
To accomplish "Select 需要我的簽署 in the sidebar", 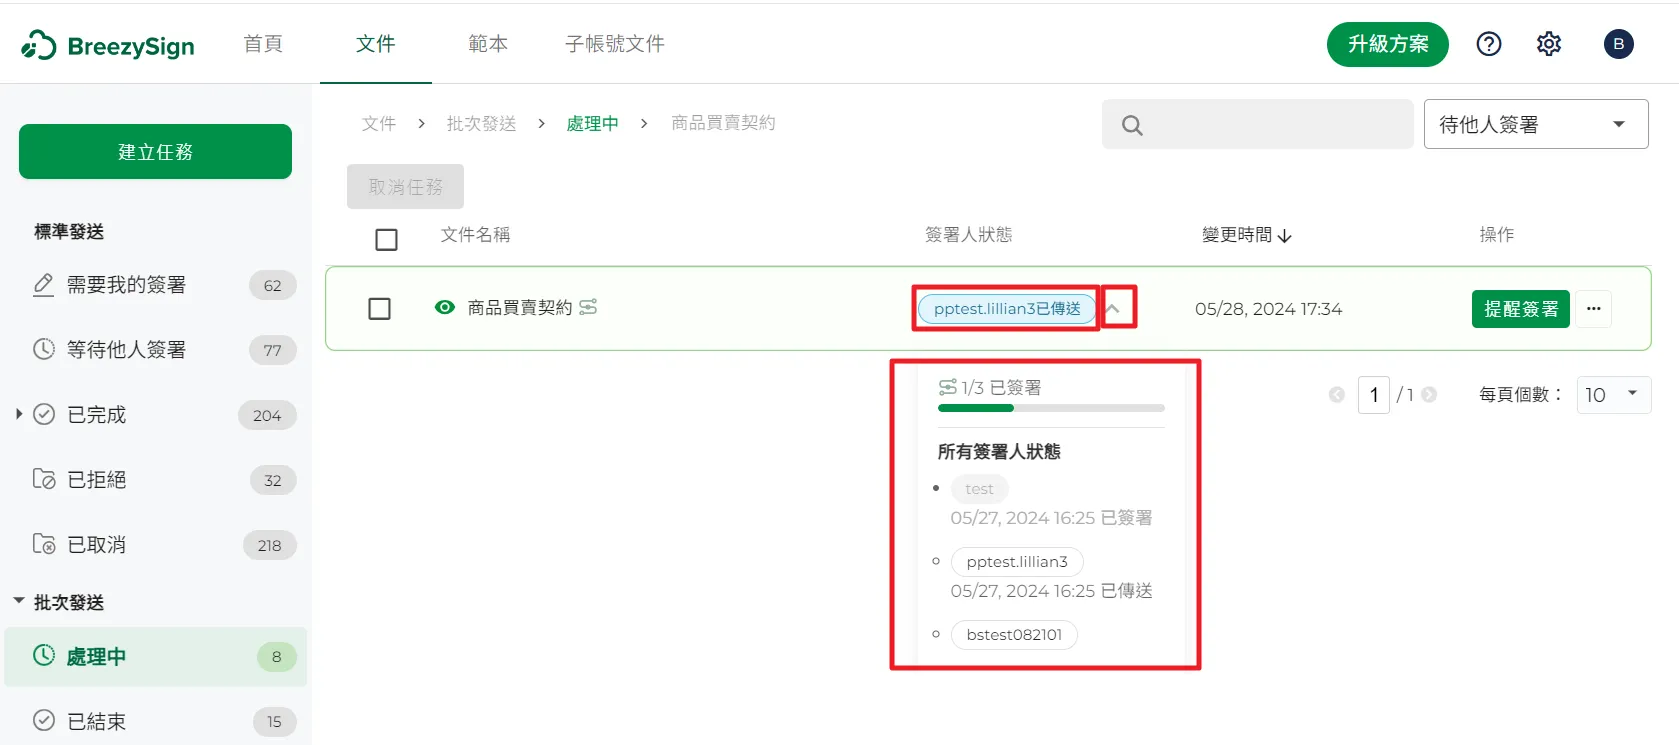I will click(126, 285).
